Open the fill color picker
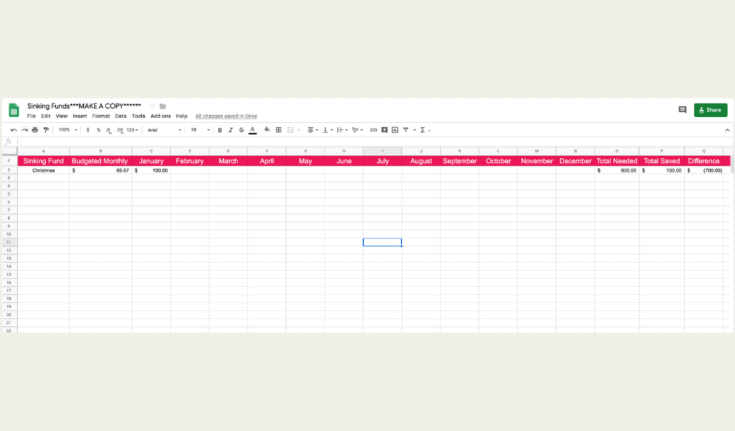Viewport: 735px width, 431px height. pyautogui.click(x=267, y=130)
